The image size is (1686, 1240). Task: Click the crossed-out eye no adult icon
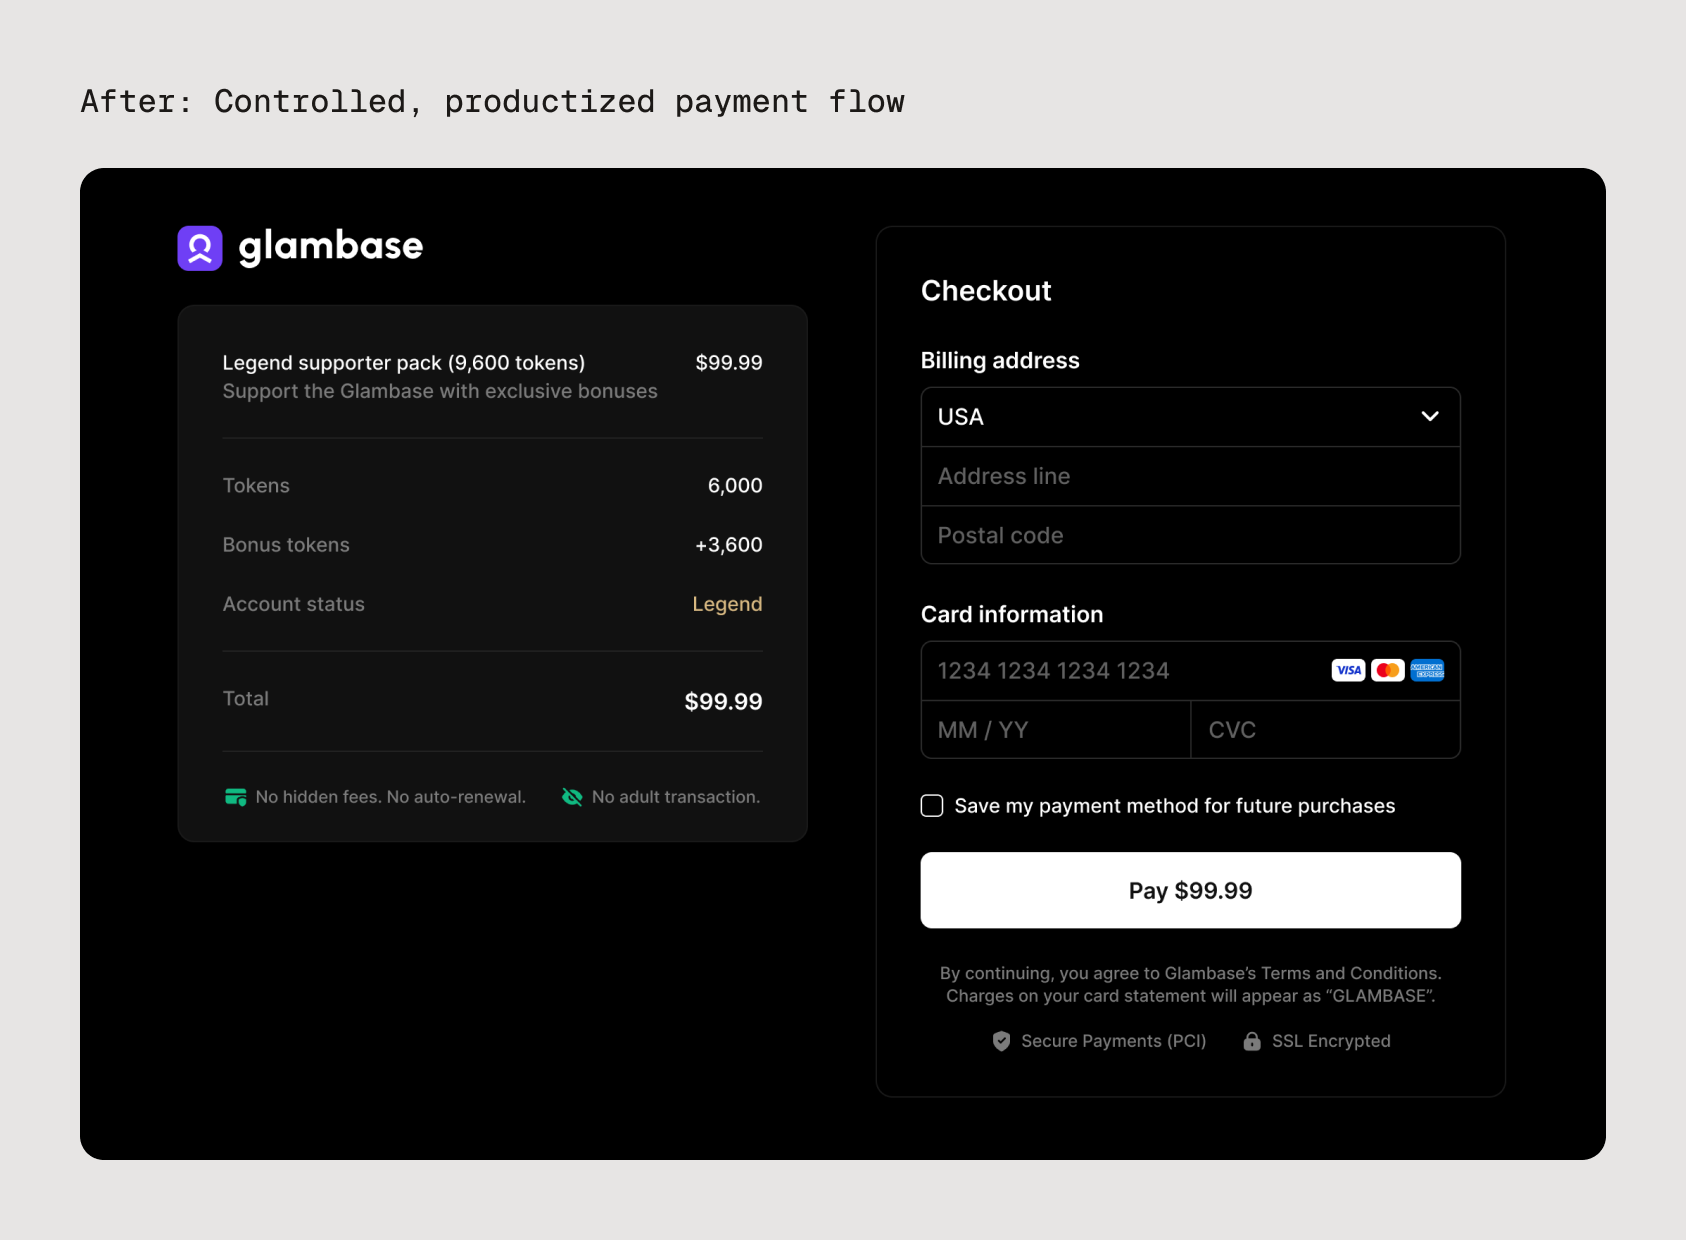(572, 797)
